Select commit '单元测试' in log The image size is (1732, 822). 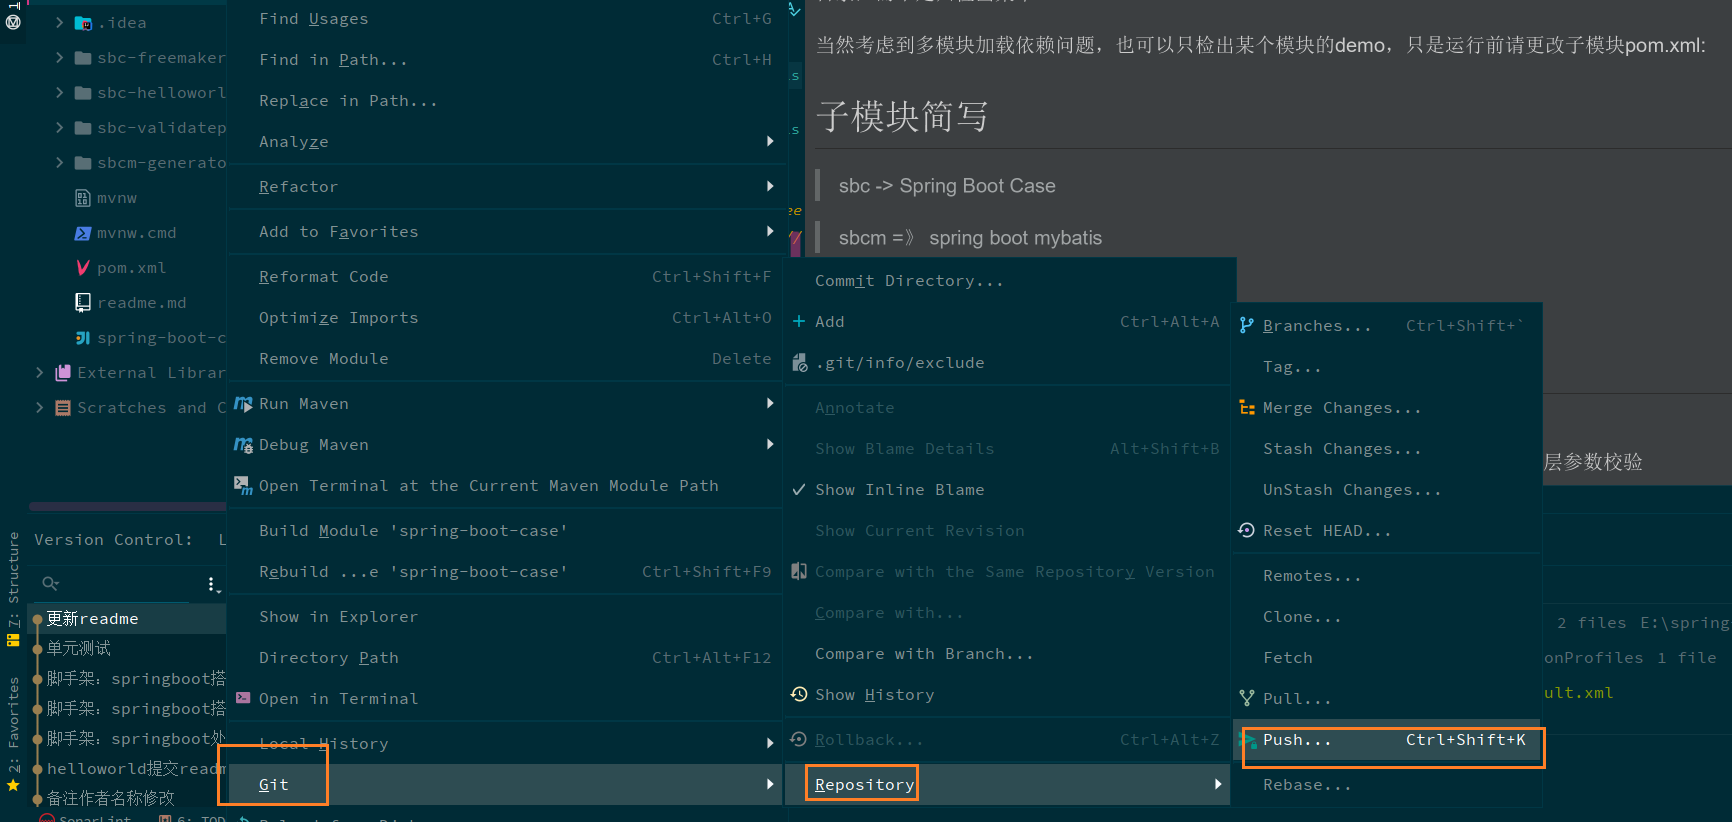click(x=128, y=649)
